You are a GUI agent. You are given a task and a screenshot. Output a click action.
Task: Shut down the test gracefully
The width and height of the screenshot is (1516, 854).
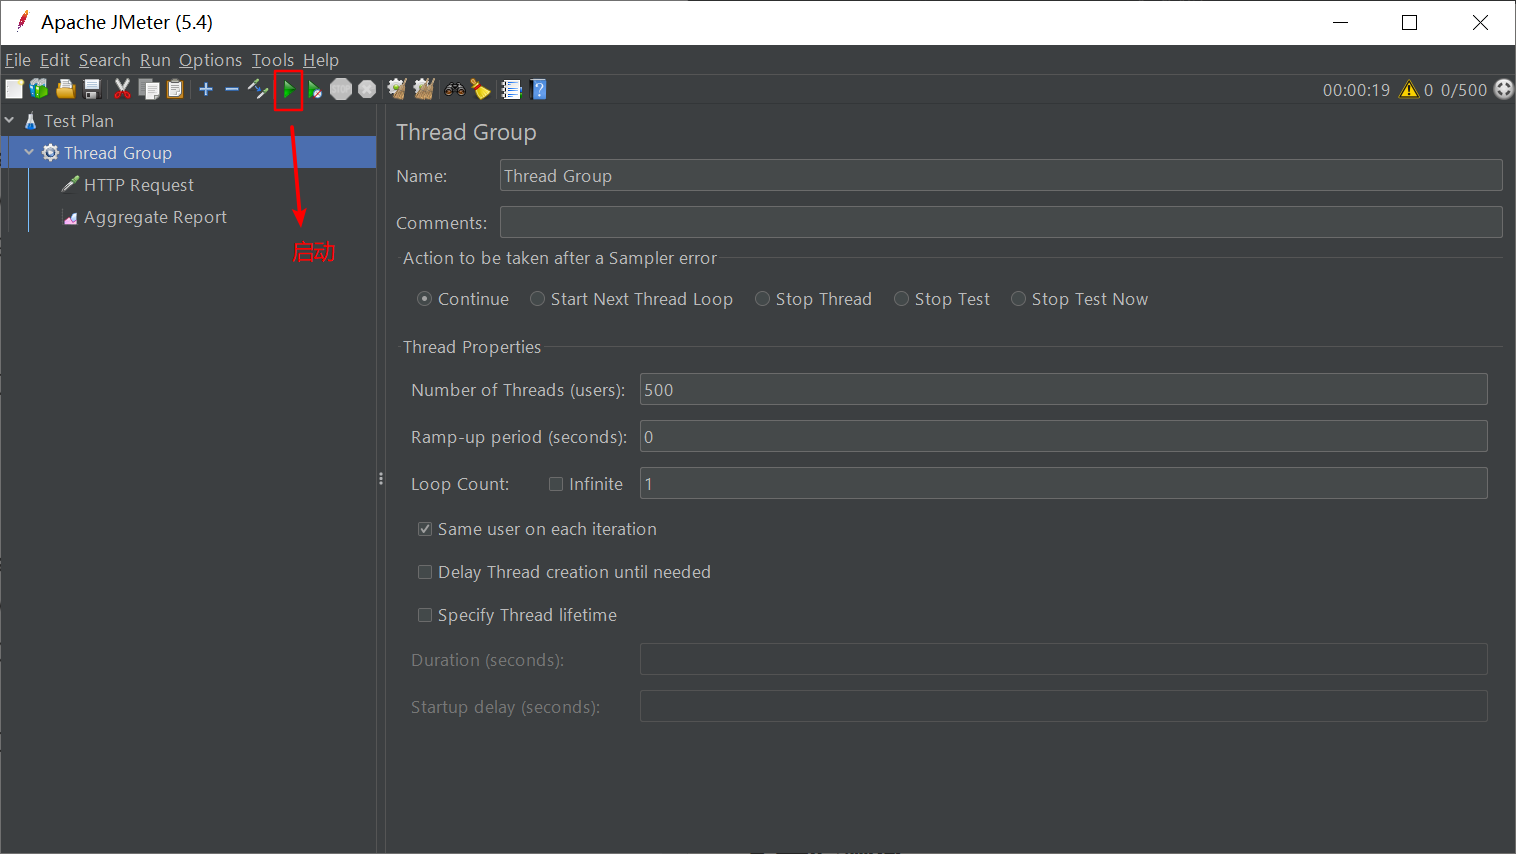[x=367, y=90]
